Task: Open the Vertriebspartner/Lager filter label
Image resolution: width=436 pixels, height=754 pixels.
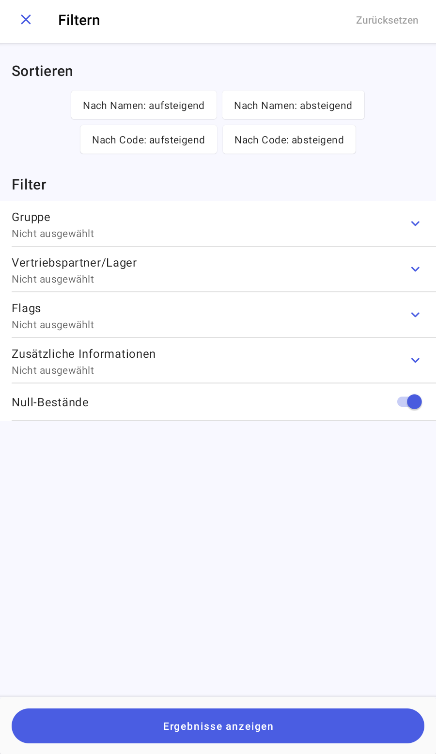Action: [x=75, y=263]
